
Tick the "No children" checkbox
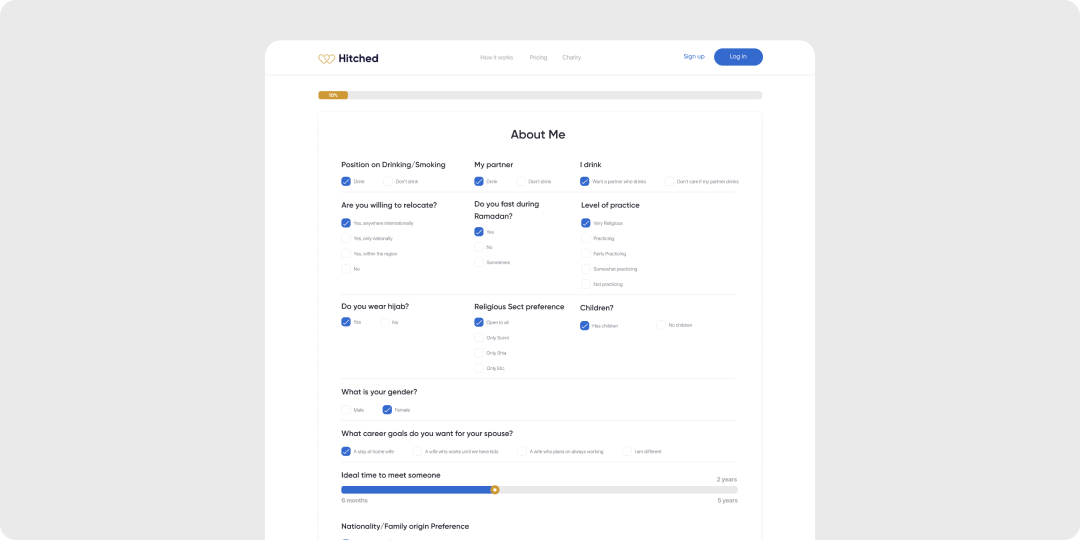661,325
